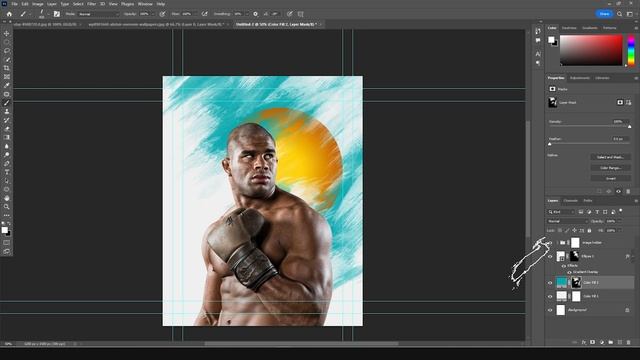Select the Lasso tool
The height and width of the screenshot is (360, 640).
pos(7,51)
